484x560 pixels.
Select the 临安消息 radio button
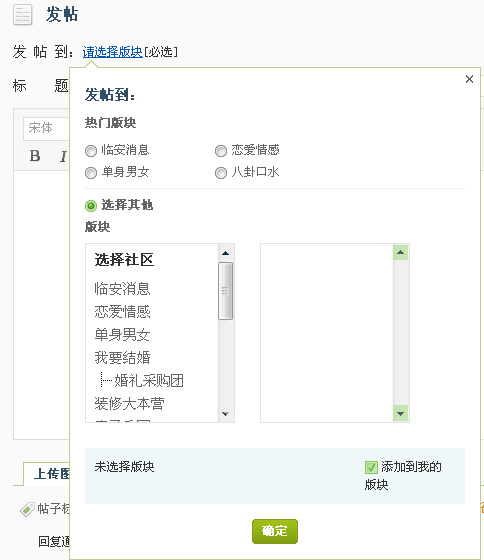[x=91, y=151]
